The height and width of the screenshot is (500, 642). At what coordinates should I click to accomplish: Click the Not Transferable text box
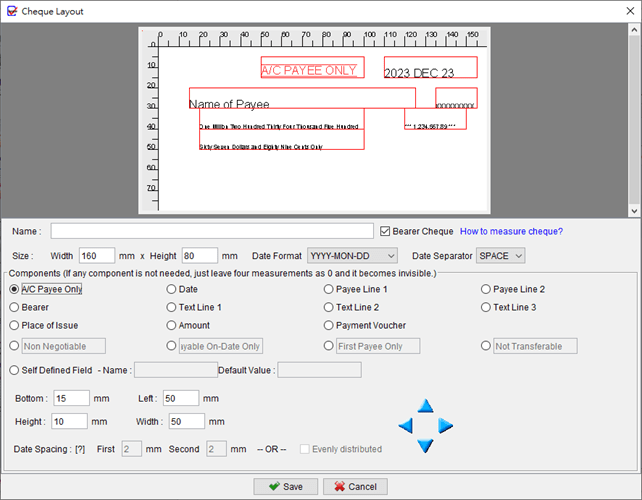click(x=535, y=346)
